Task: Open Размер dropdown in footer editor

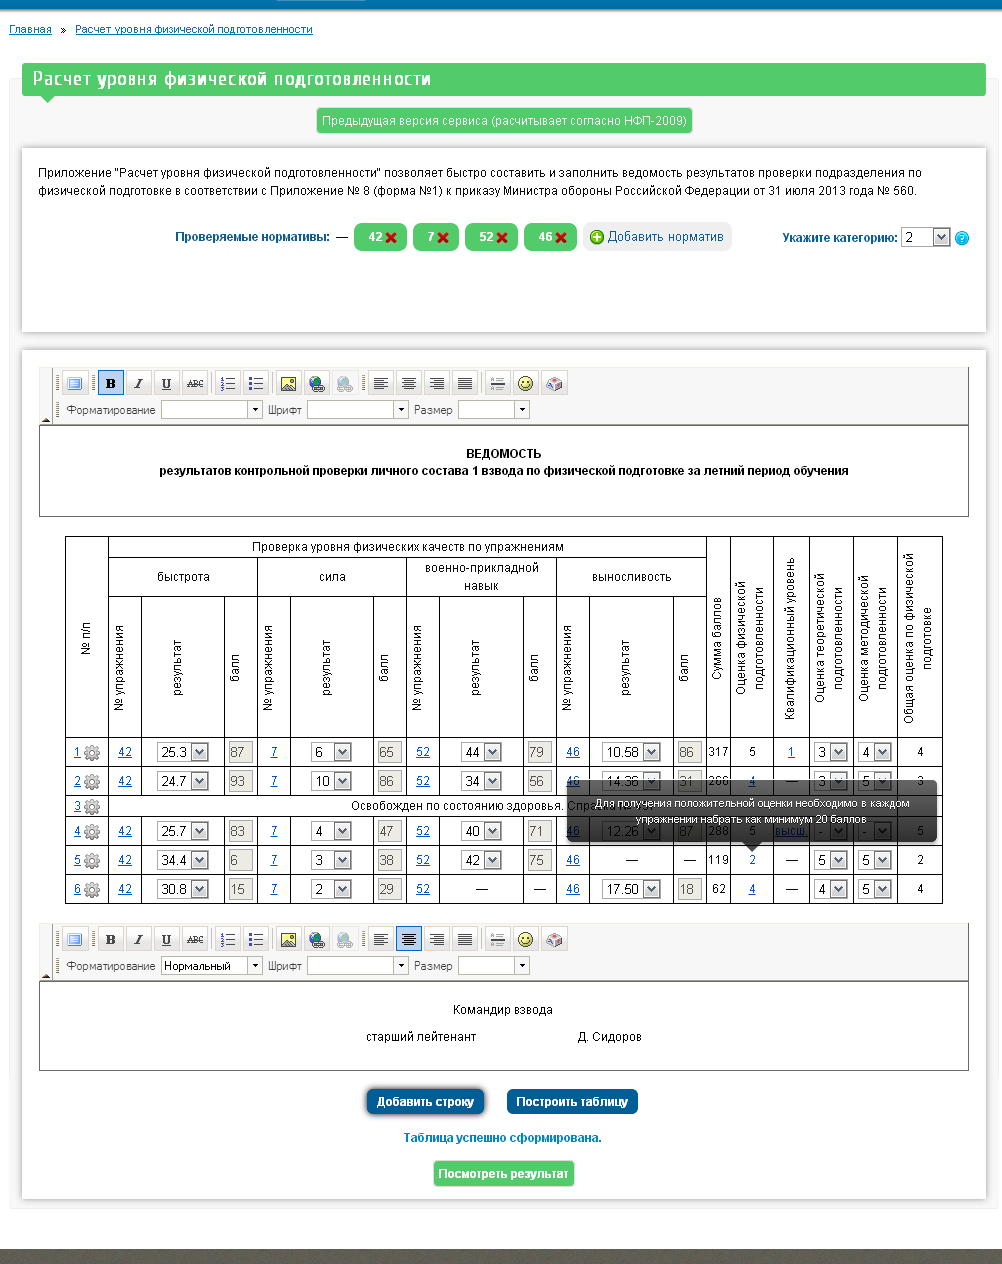Action: point(493,966)
